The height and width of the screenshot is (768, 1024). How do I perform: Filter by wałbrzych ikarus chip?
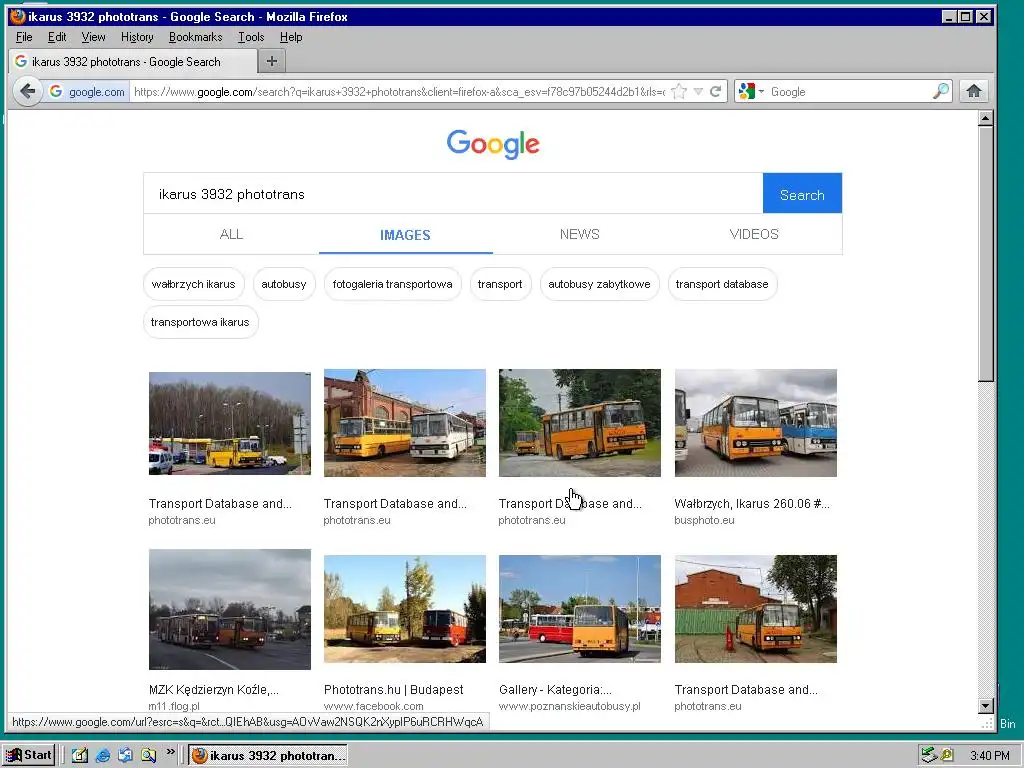[x=193, y=284]
